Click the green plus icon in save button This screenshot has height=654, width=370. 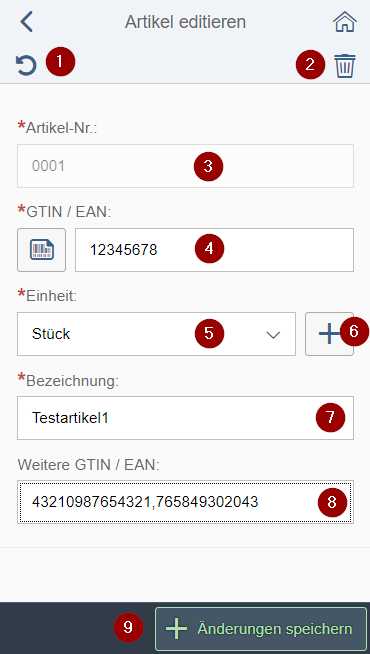click(x=176, y=629)
